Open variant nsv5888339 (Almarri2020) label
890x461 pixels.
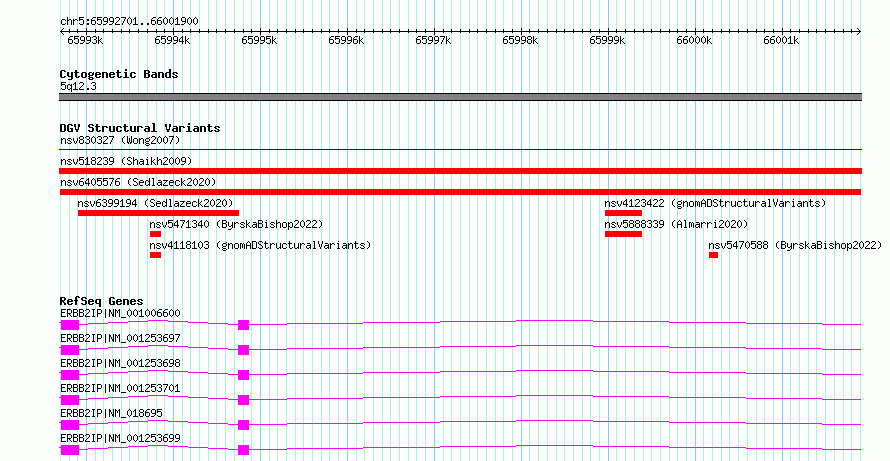(x=677, y=224)
